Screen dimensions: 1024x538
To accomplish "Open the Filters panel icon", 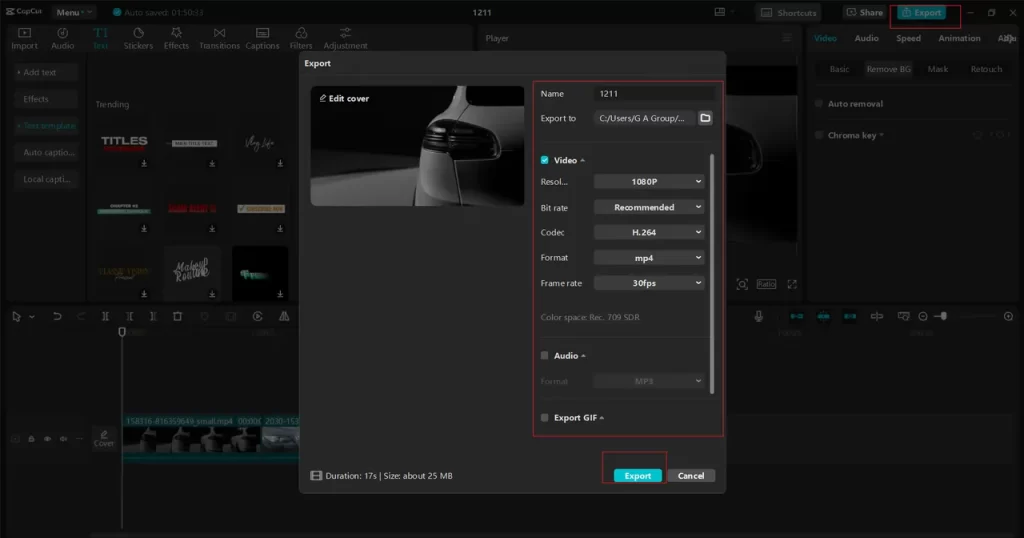I will pyautogui.click(x=301, y=34).
